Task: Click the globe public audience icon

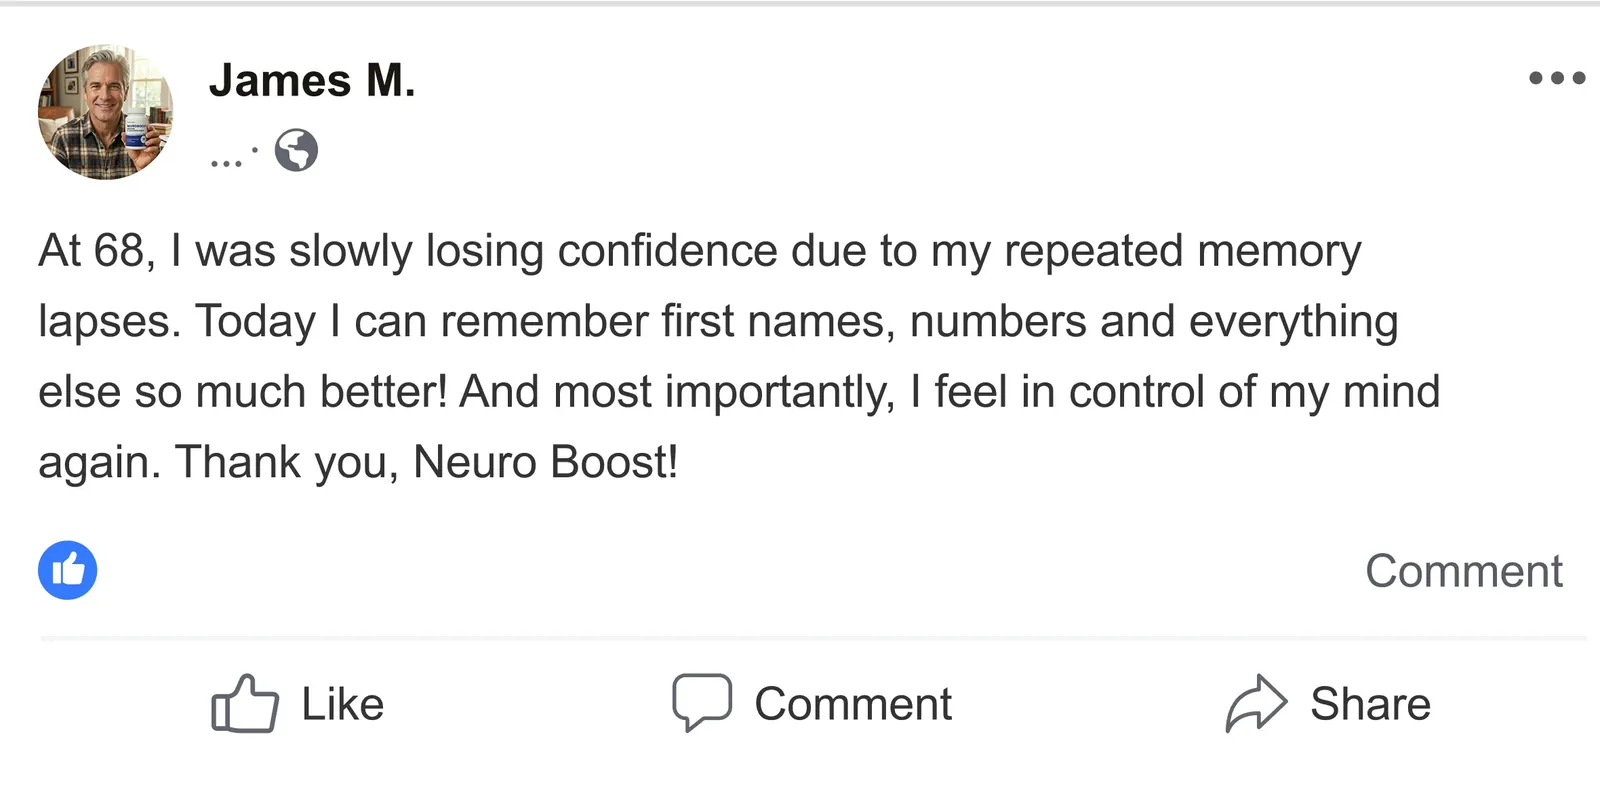Action: [x=296, y=150]
